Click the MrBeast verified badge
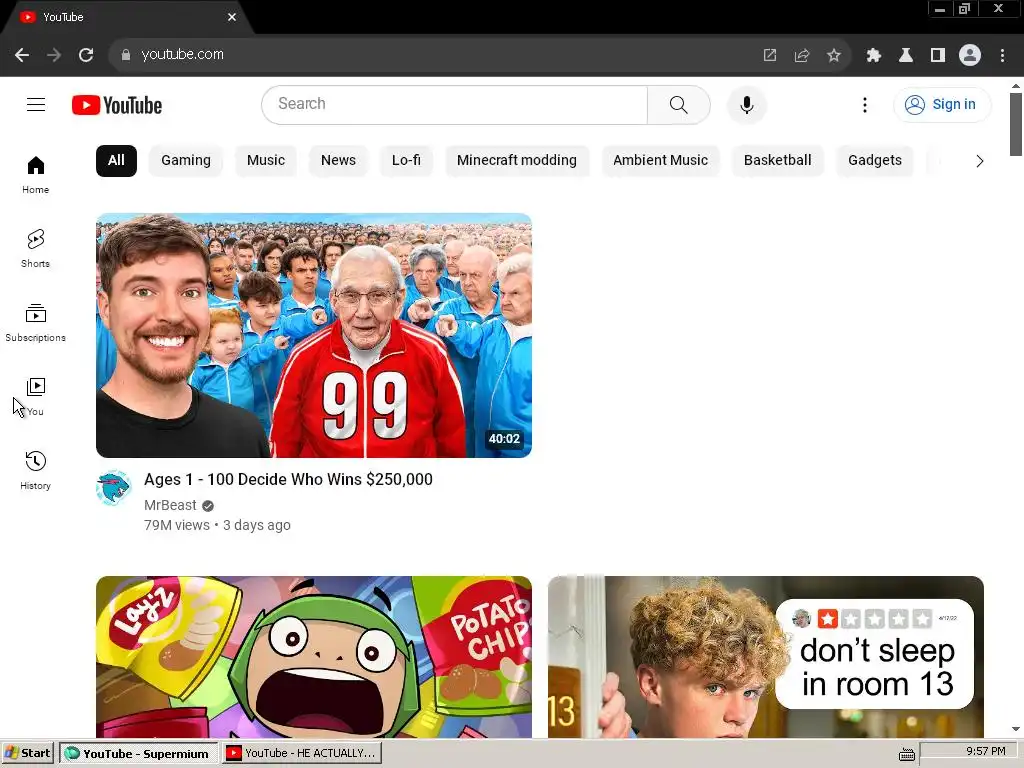1024x768 pixels. (x=208, y=506)
